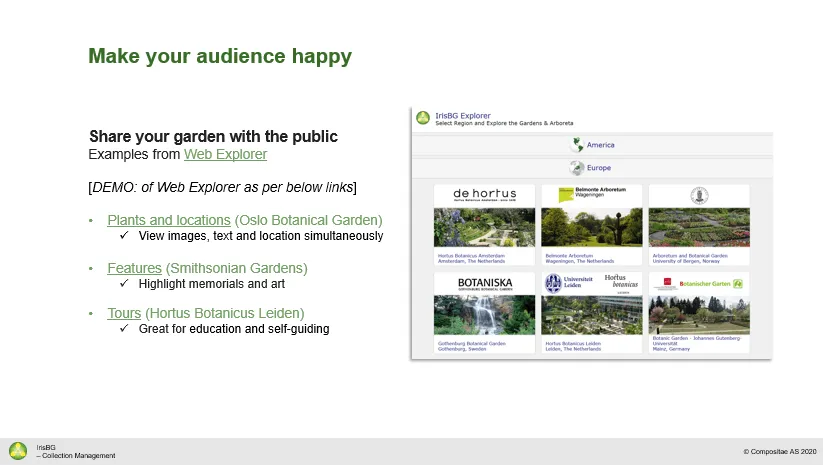Click the Europe globe icon
The height and width of the screenshot is (465, 823).
(577, 167)
